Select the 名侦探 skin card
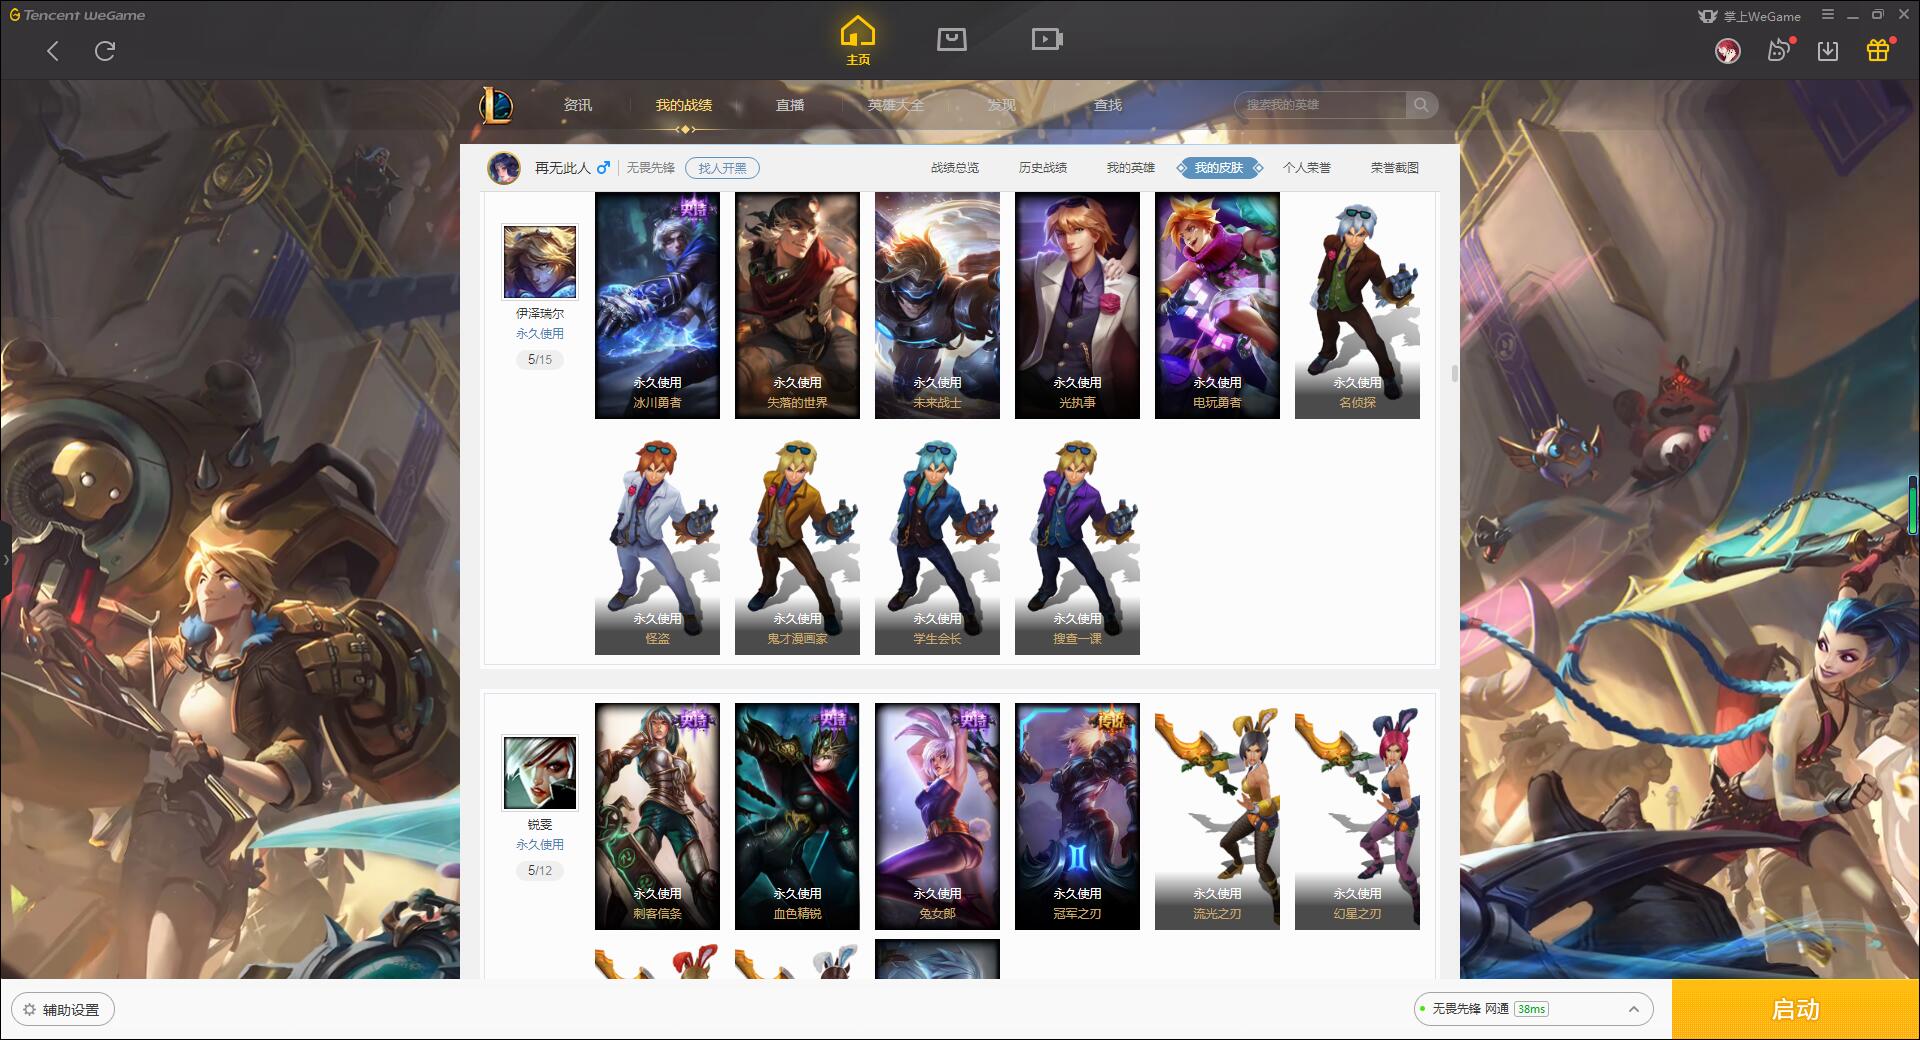 [x=1357, y=305]
